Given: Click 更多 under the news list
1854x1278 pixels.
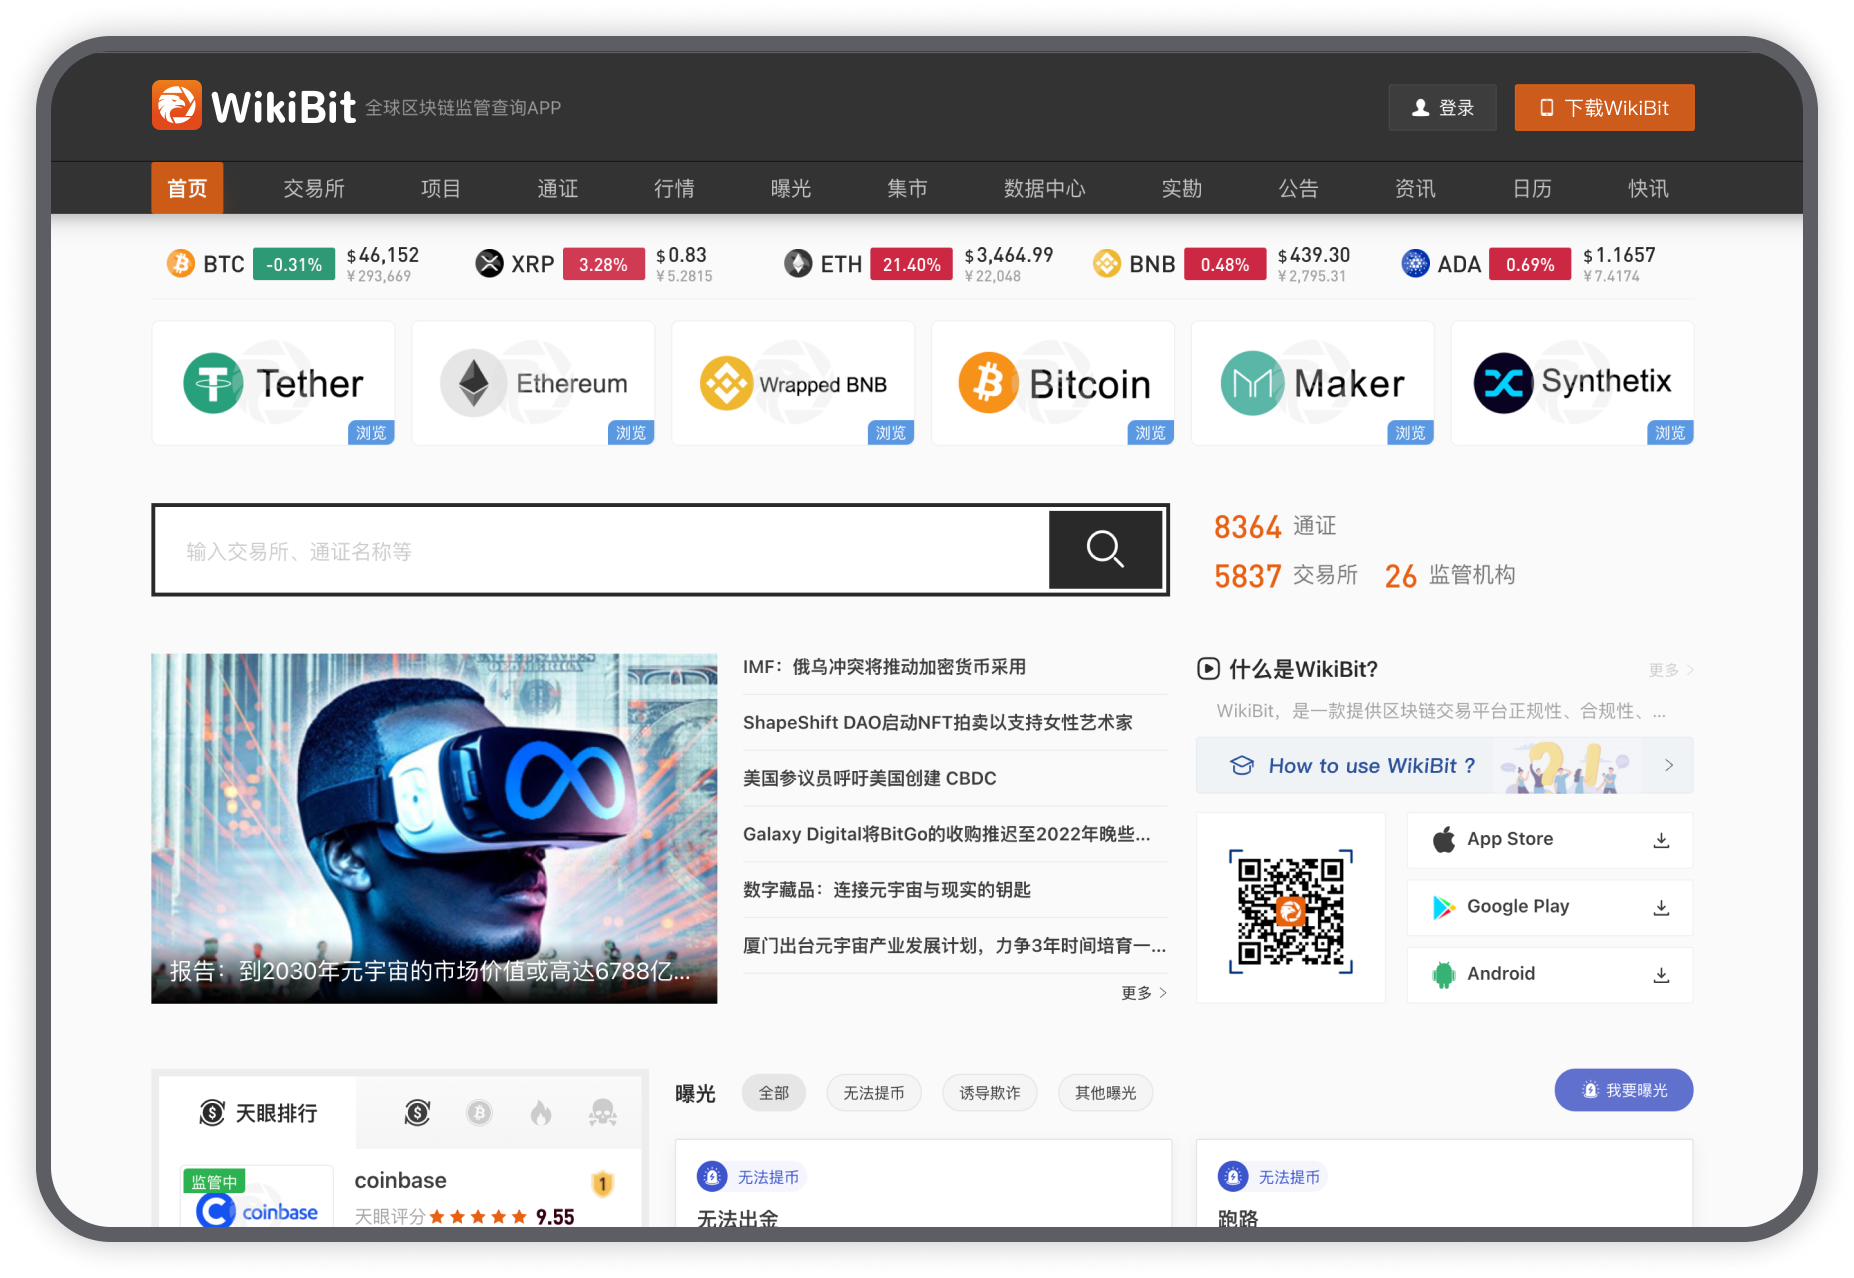Looking at the screenshot, I should pyautogui.click(x=1144, y=992).
